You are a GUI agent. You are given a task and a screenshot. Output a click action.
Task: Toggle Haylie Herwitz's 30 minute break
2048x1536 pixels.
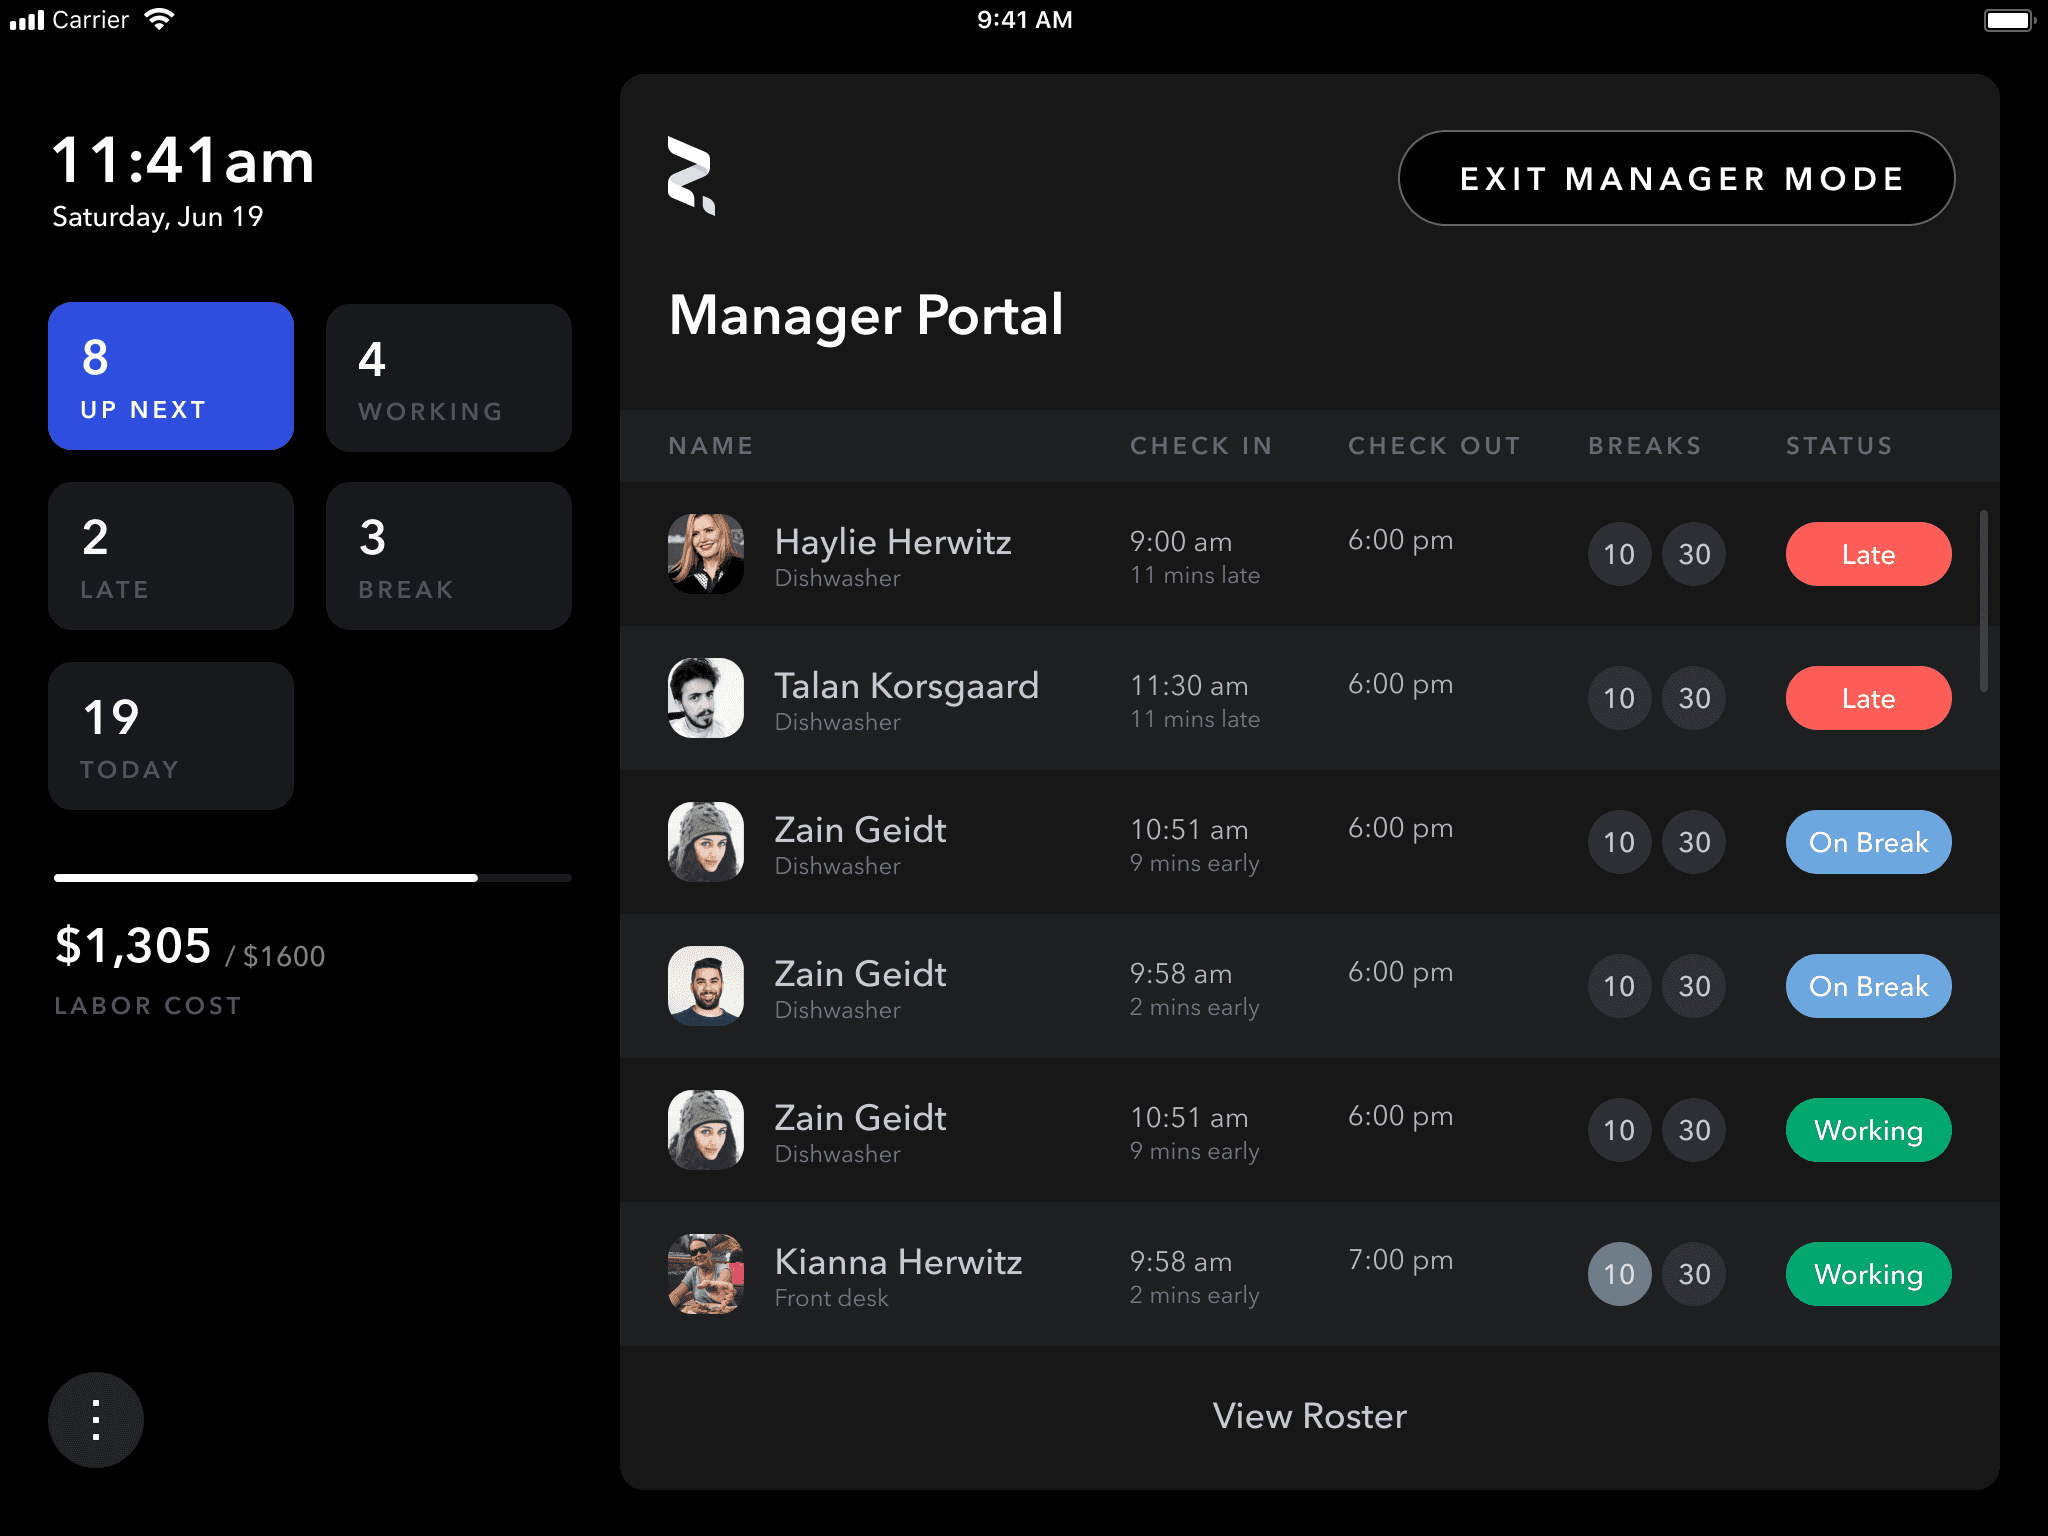click(1694, 554)
